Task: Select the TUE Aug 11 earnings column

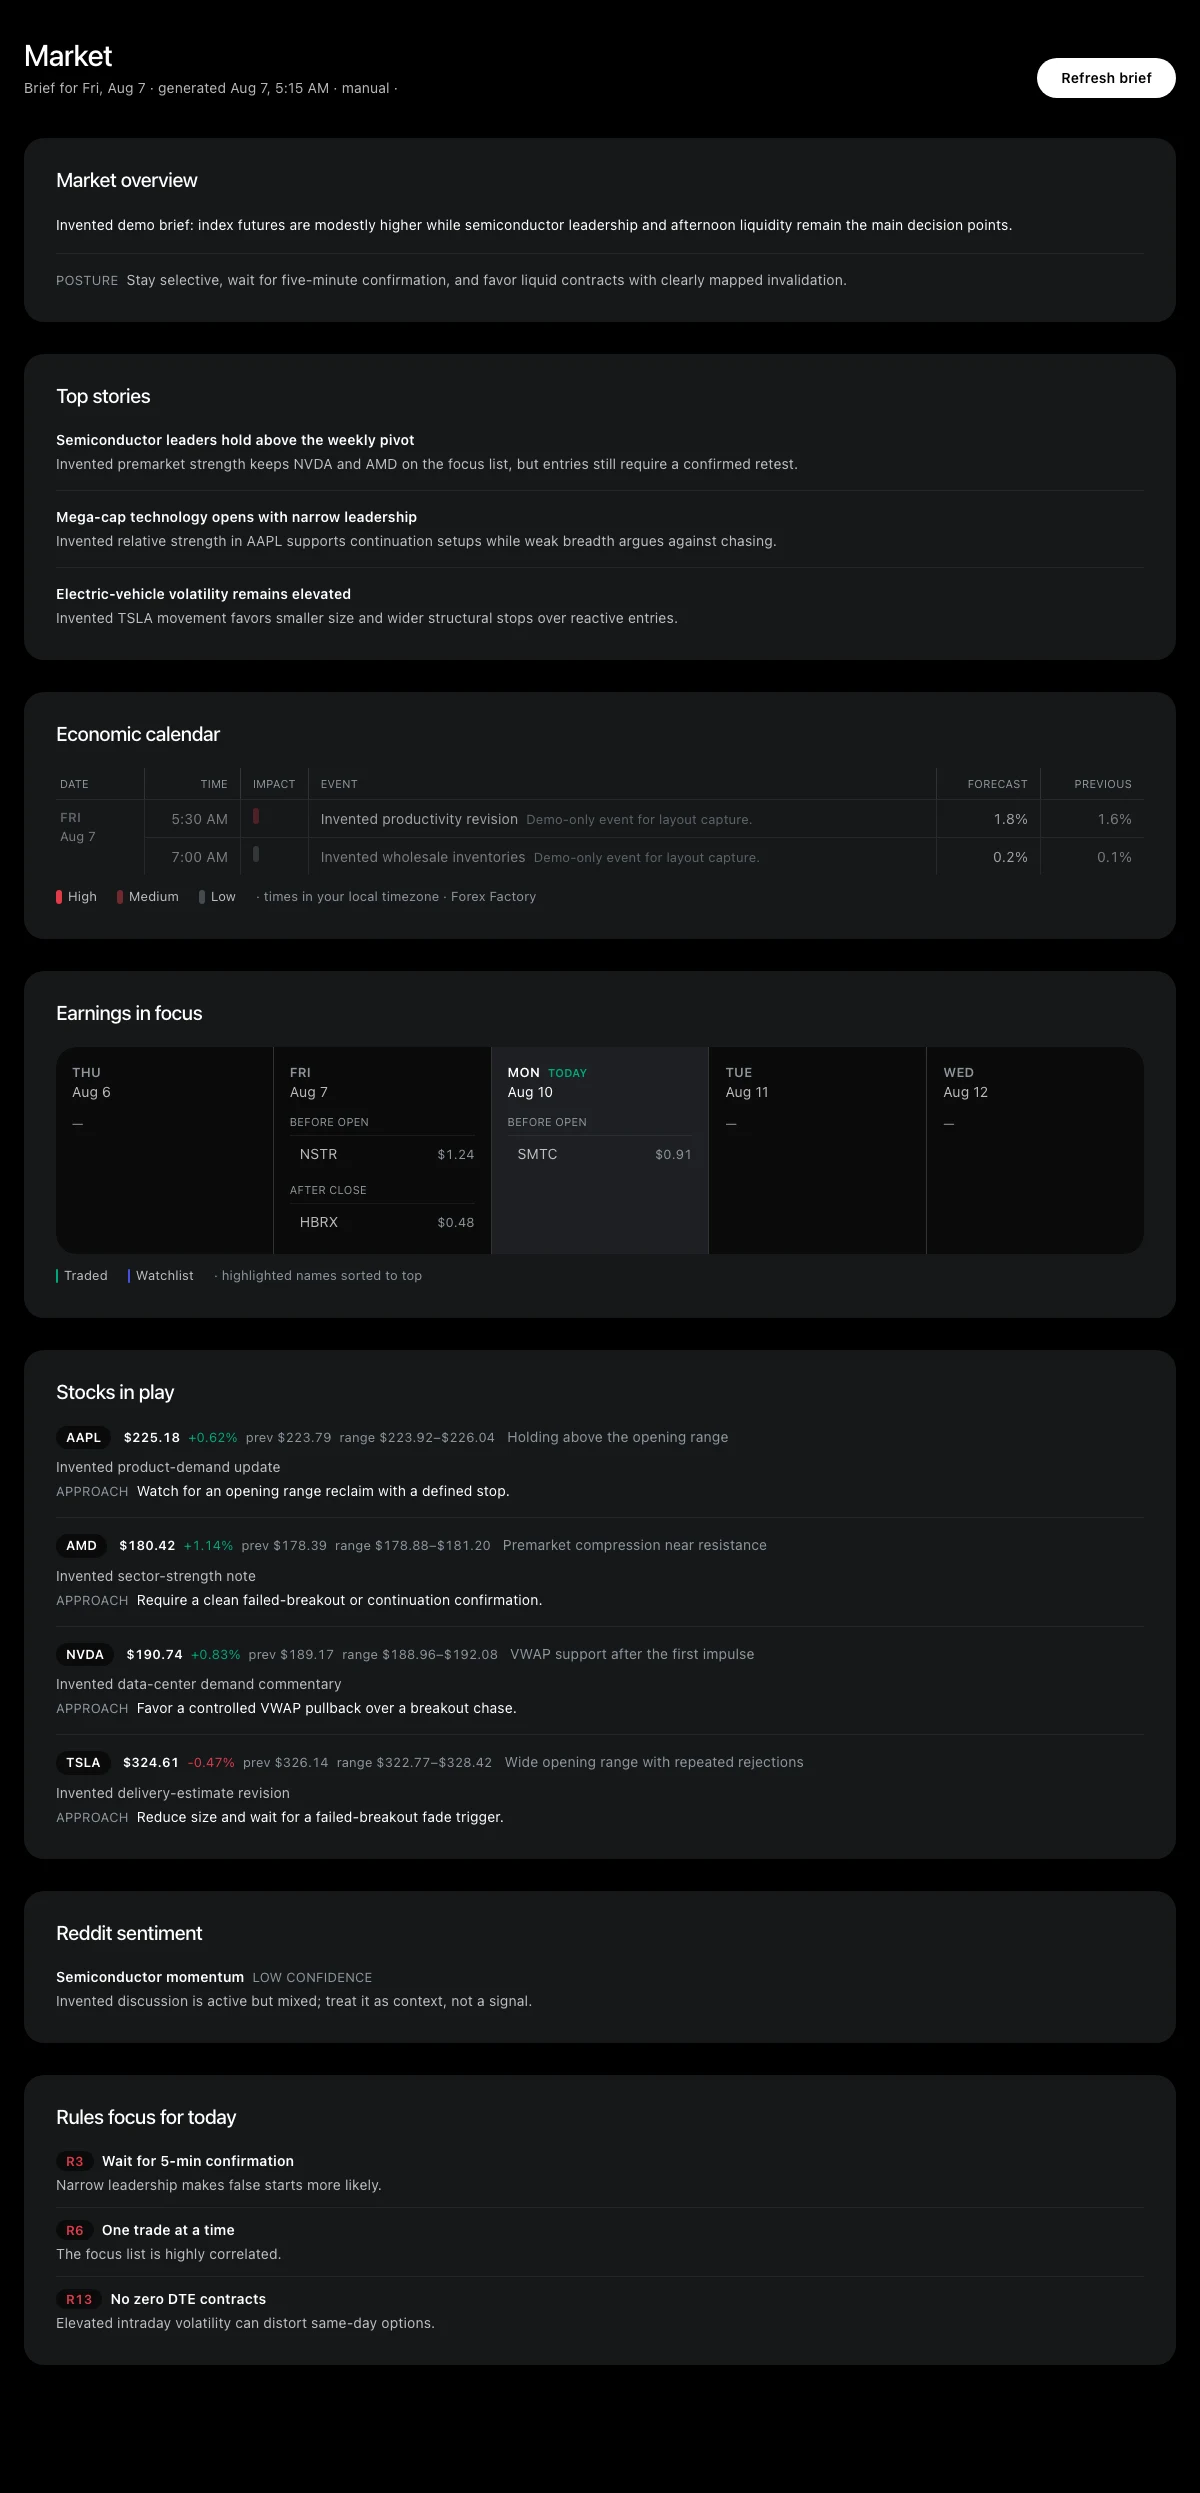Action: tap(818, 1150)
